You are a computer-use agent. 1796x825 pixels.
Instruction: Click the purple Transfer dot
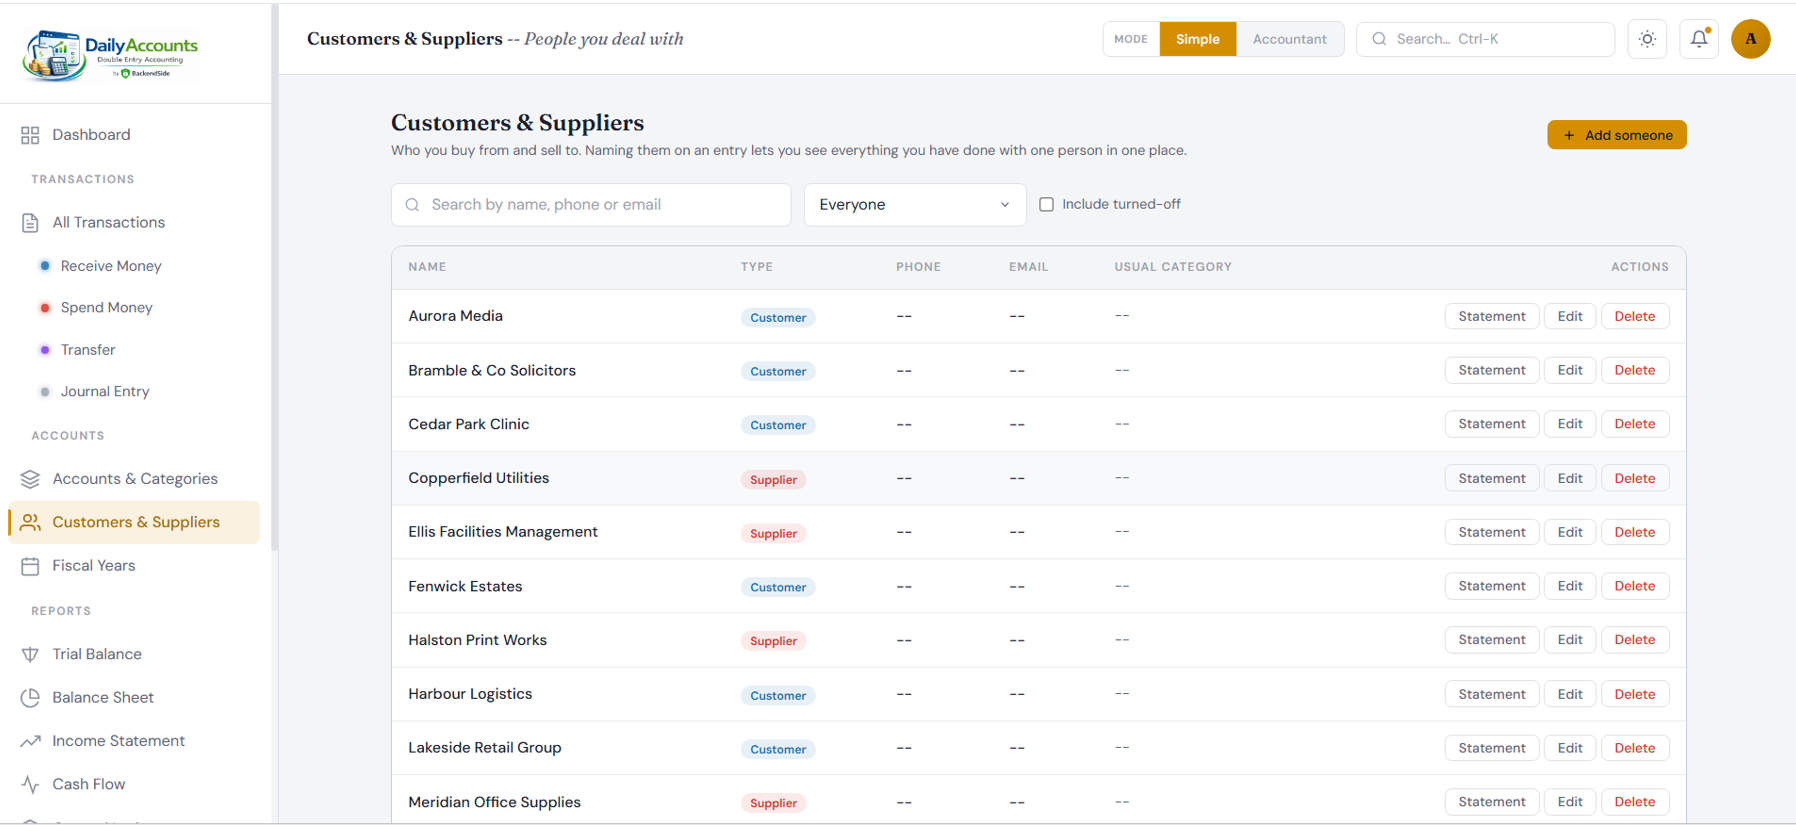pyautogui.click(x=45, y=350)
